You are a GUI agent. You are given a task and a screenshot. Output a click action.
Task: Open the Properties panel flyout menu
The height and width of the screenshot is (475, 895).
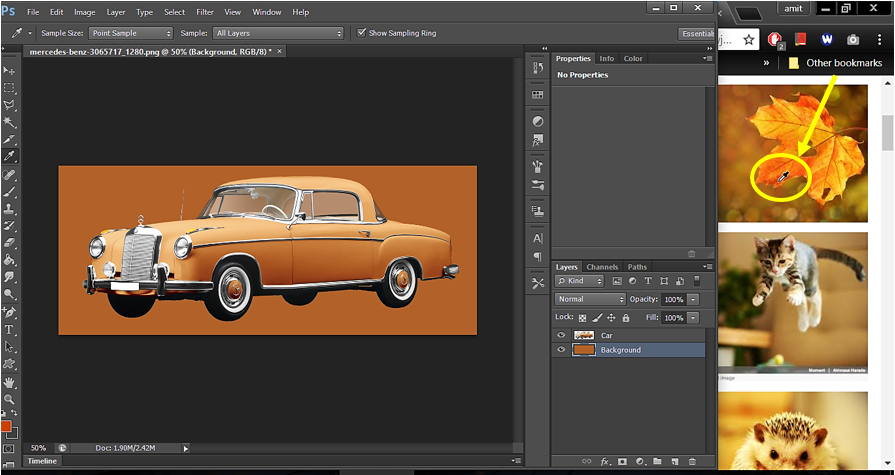coord(708,58)
